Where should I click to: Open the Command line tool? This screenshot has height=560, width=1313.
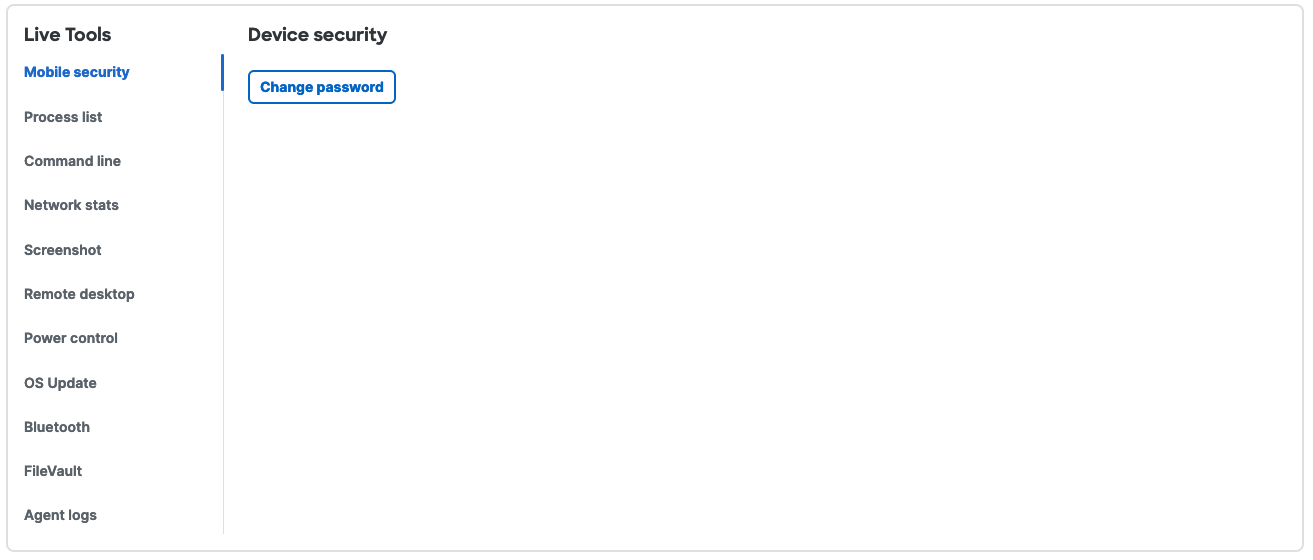72,161
